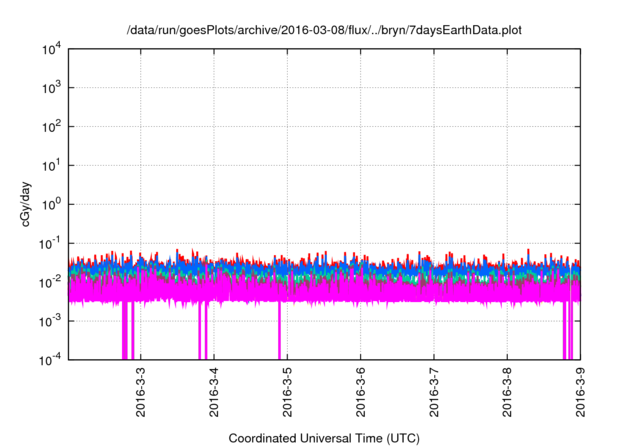Viewport: 640px width, 448px height.
Task: Click the 2016-3-5 date label
Action: click(287, 392)
